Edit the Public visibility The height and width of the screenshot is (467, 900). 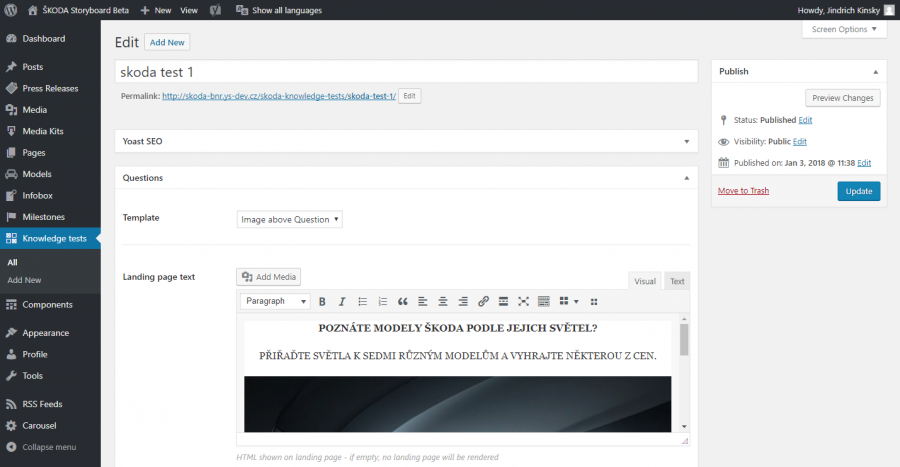pyautogui.click(x=800, y=142)
